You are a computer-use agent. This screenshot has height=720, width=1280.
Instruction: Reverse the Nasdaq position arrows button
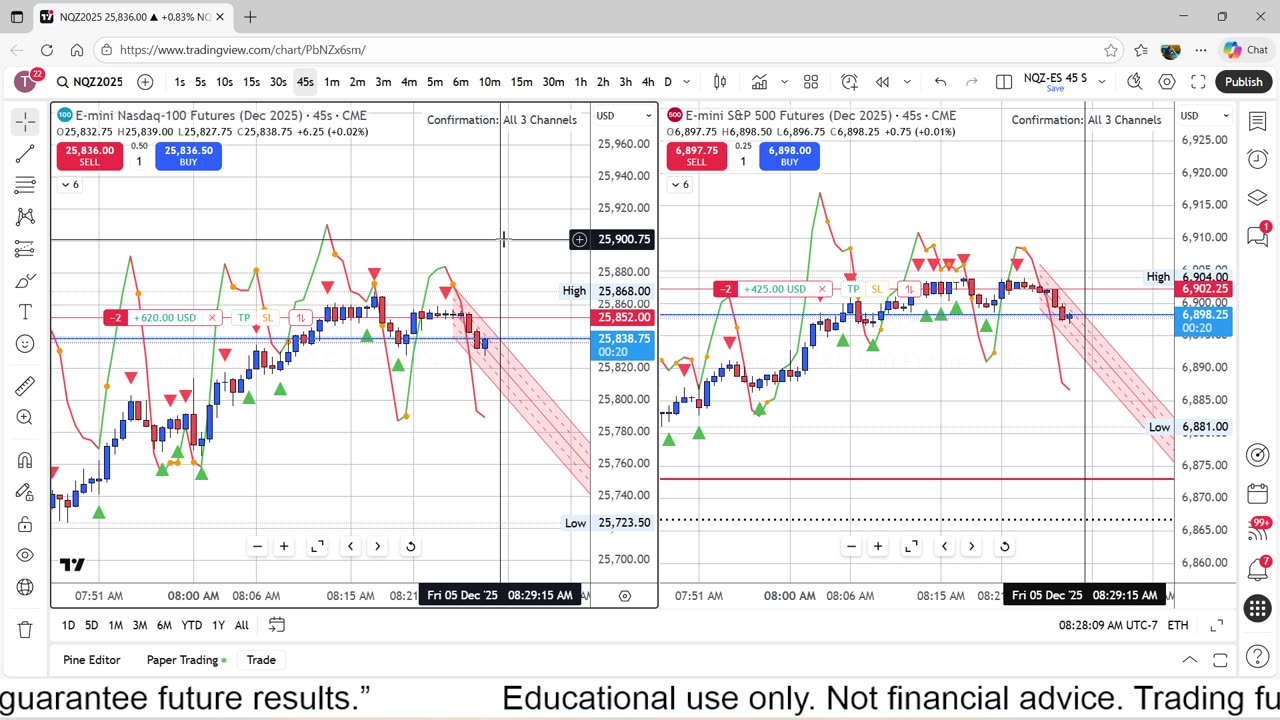click(300, 318)
